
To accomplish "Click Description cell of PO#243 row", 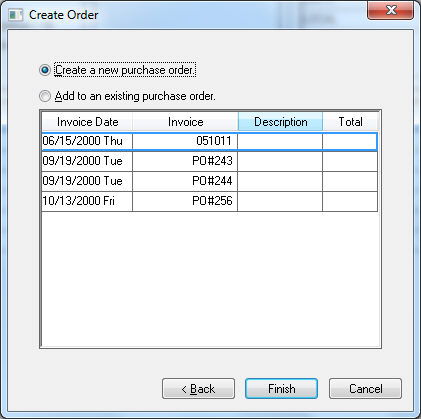I will click(280, 161).
